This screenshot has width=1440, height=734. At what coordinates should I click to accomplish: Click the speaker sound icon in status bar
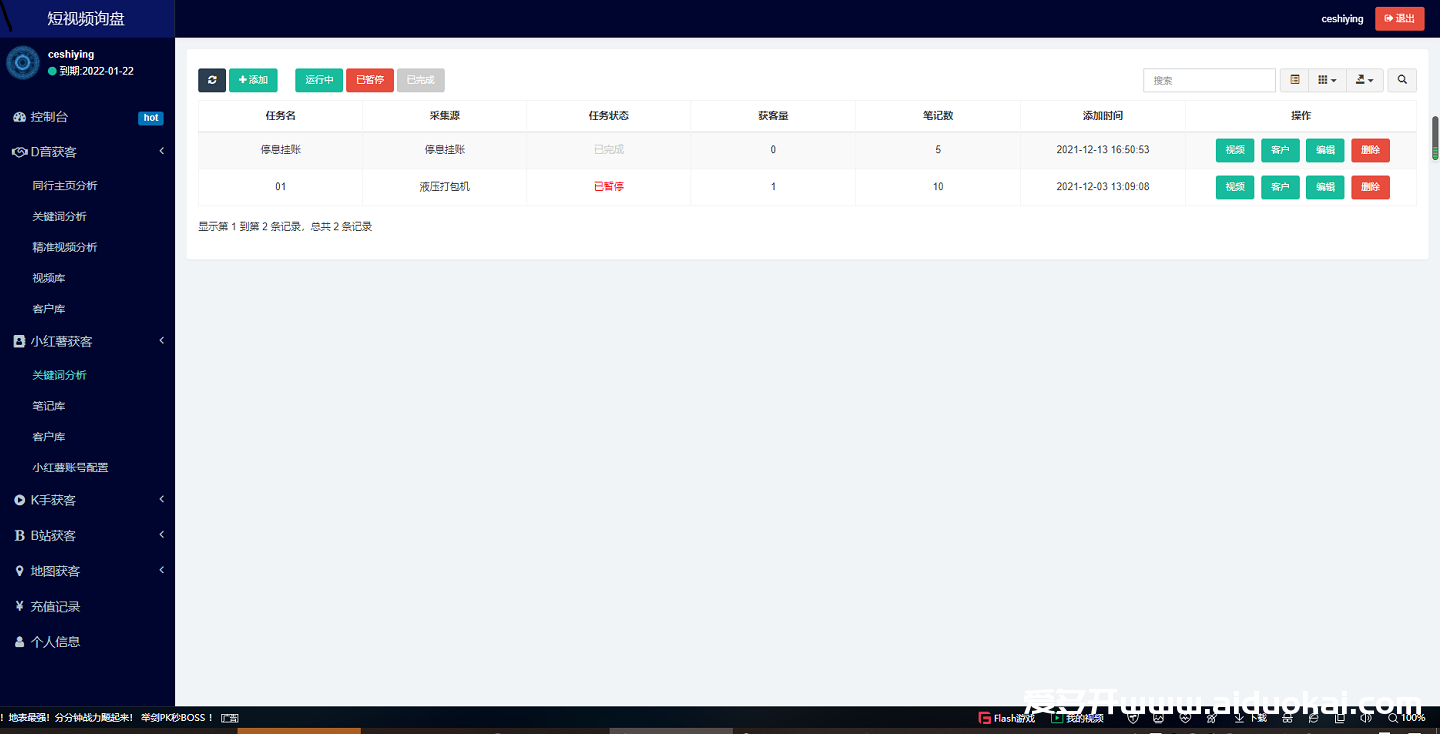coord(1367,718)
